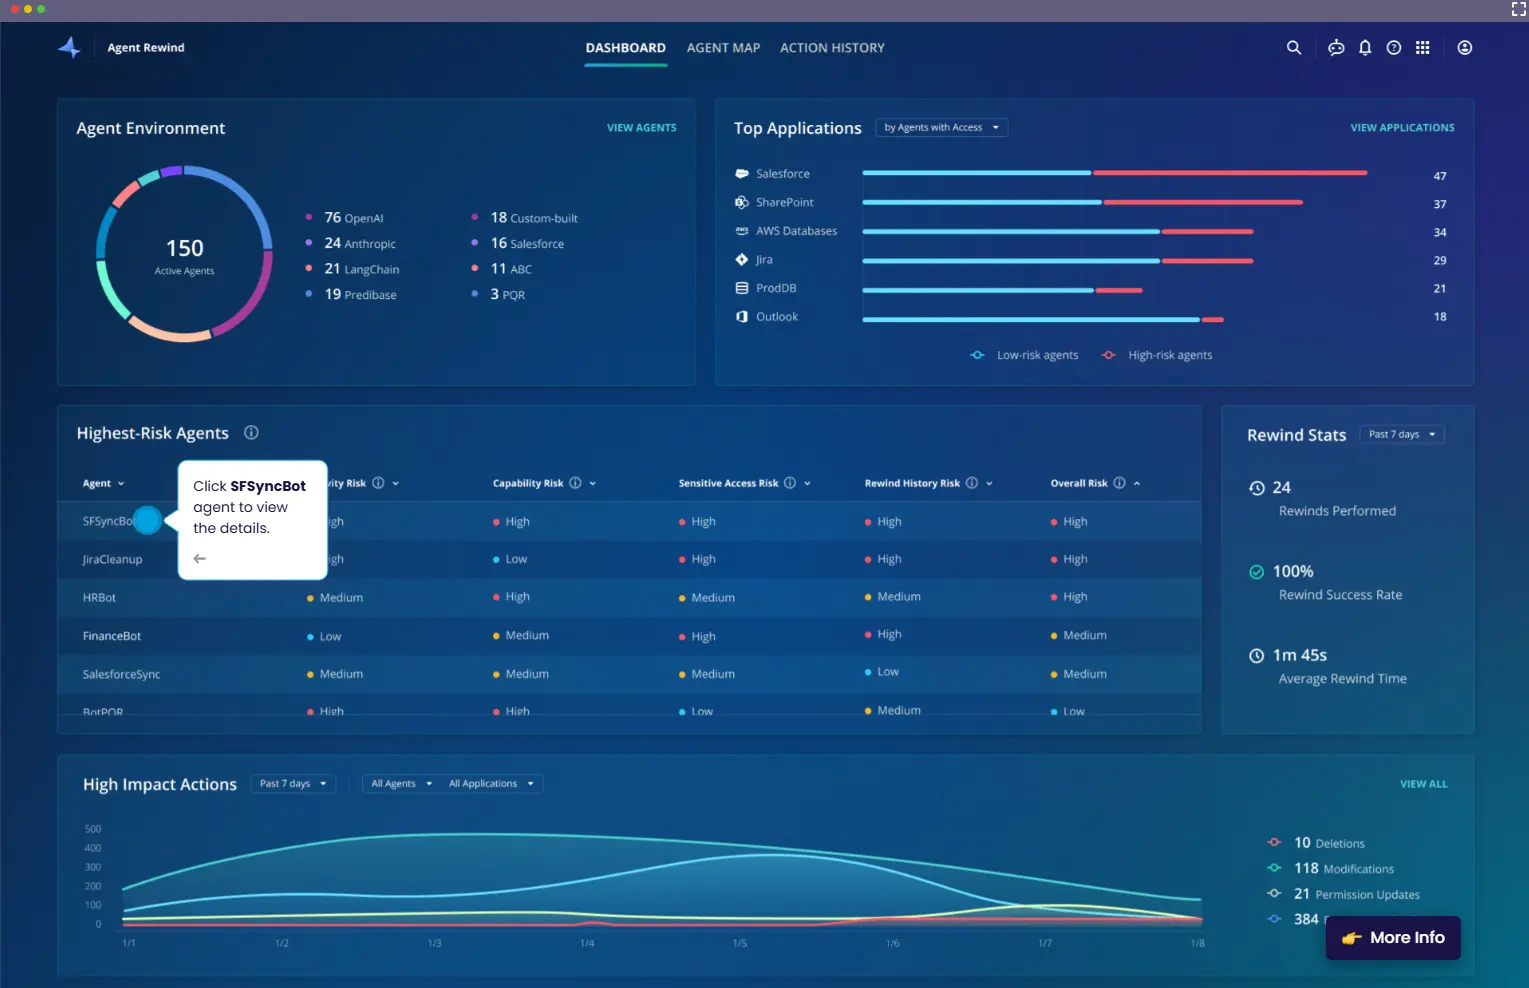Screen dimensions: 1529x988
Task: Click the Capability Risk info icon
Action: click(575, 483)
